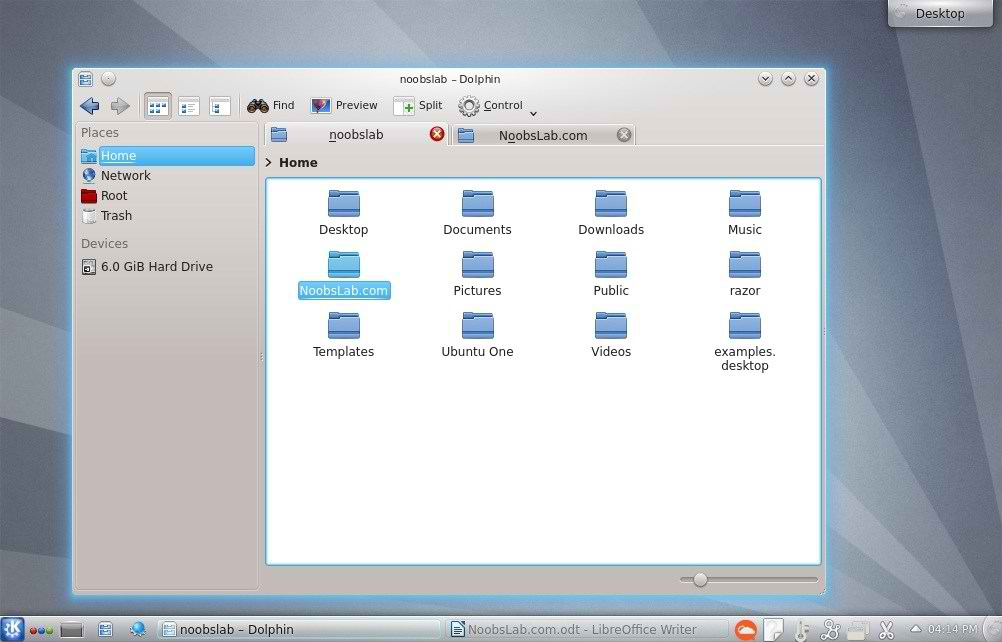
Task: Open the Control menu
Action: coord(491,105)
